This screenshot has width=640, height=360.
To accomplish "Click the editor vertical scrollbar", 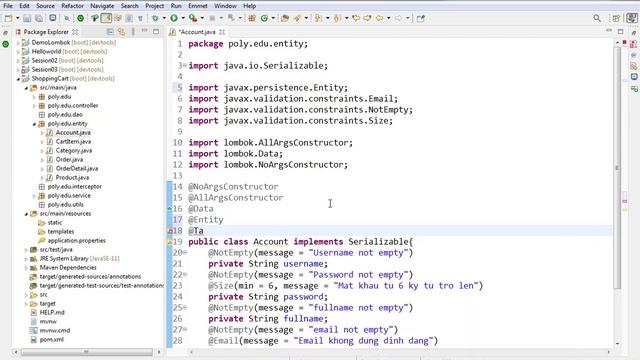I will coord(617,168).
